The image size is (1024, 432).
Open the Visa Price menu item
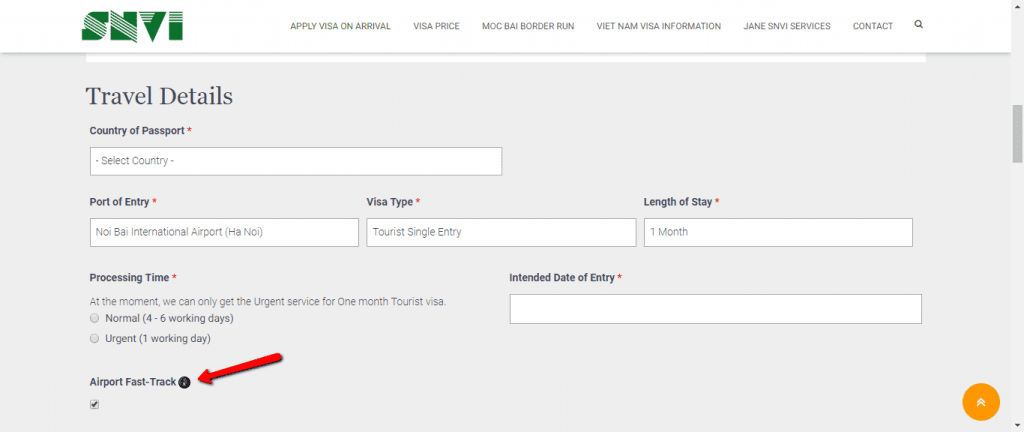436,26
